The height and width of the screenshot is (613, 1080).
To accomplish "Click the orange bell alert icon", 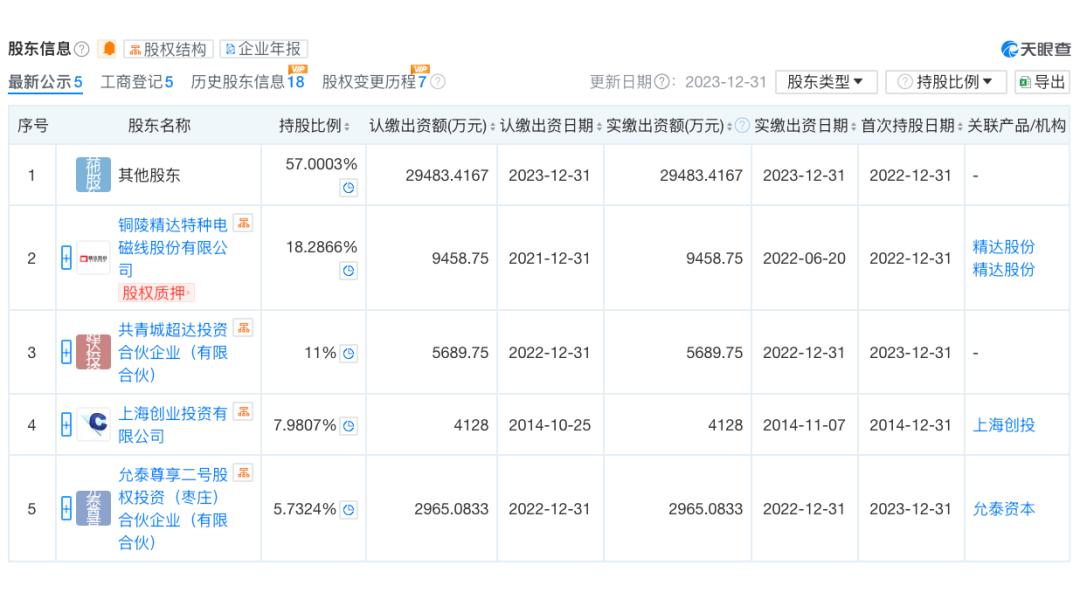I will (x=108, y=49).
